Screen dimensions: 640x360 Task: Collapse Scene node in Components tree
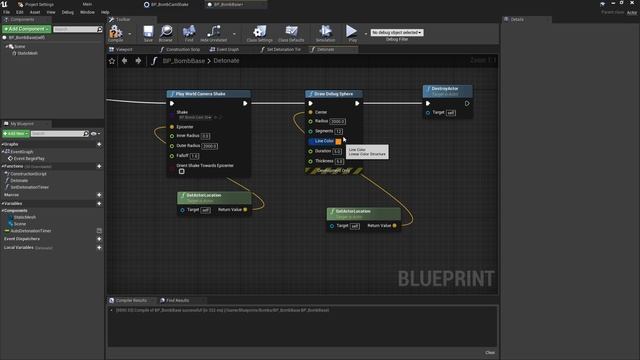pos(7,47)
